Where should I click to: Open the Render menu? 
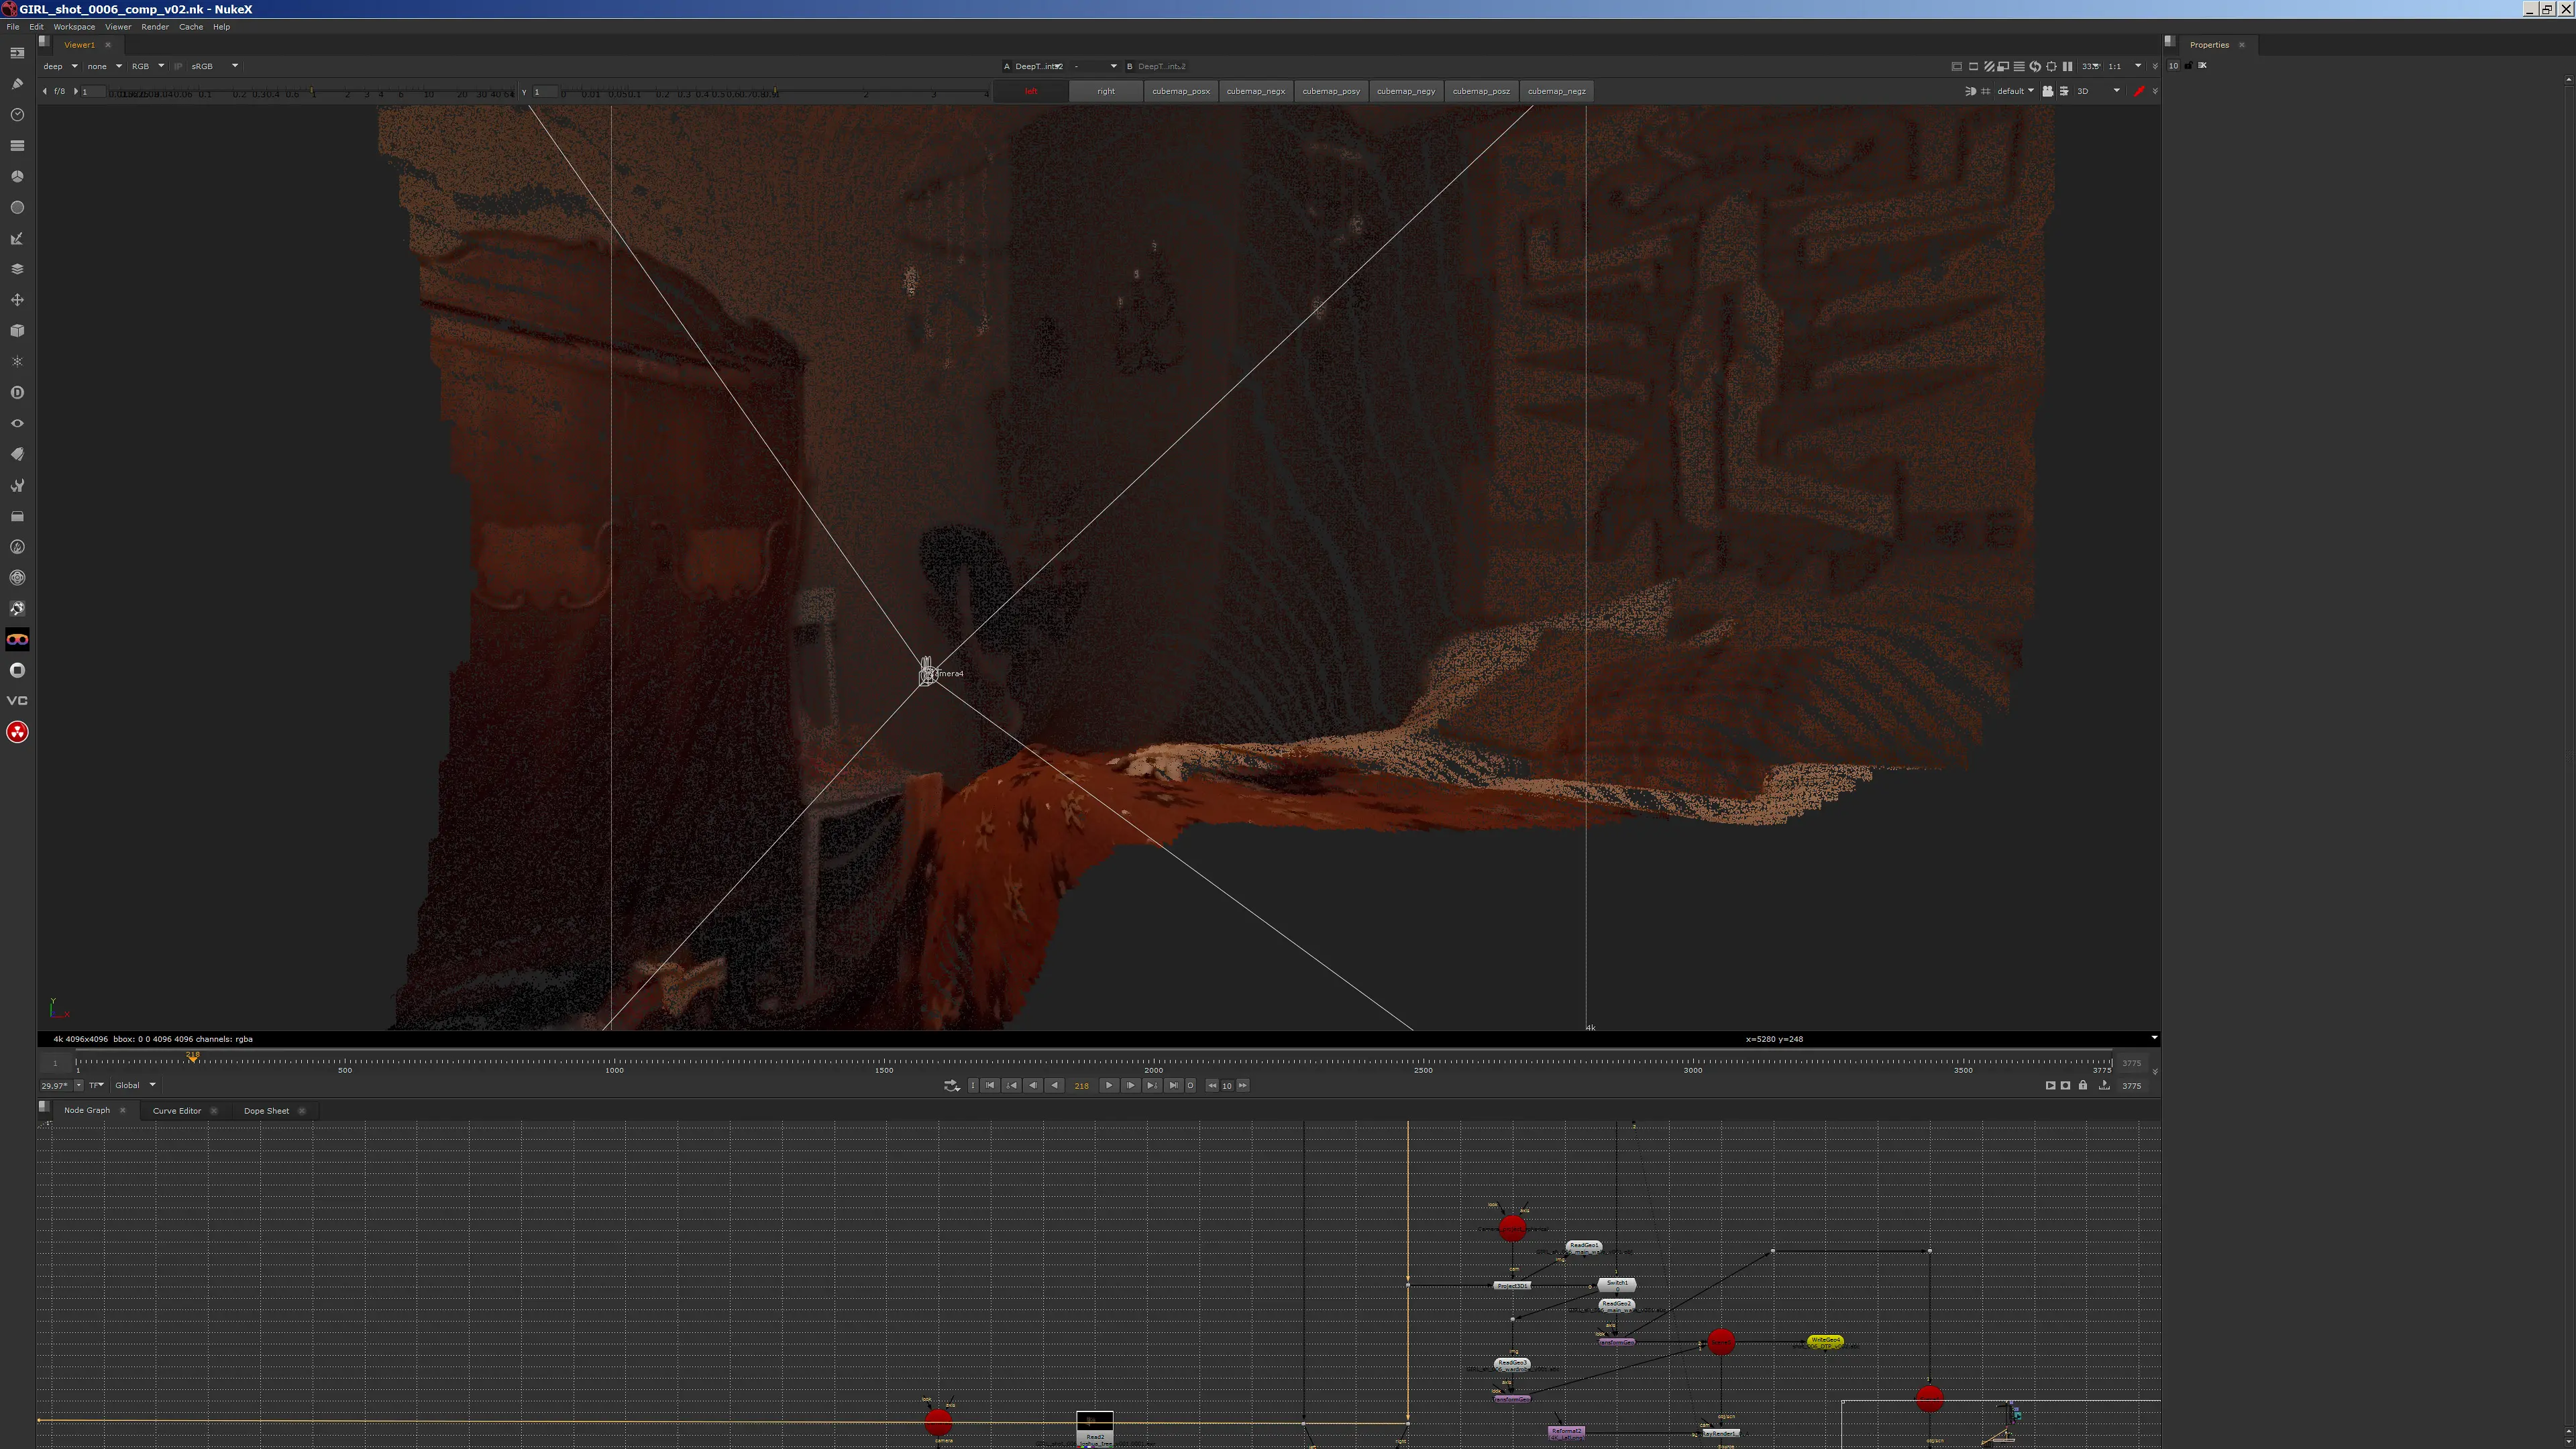[155, 27]
